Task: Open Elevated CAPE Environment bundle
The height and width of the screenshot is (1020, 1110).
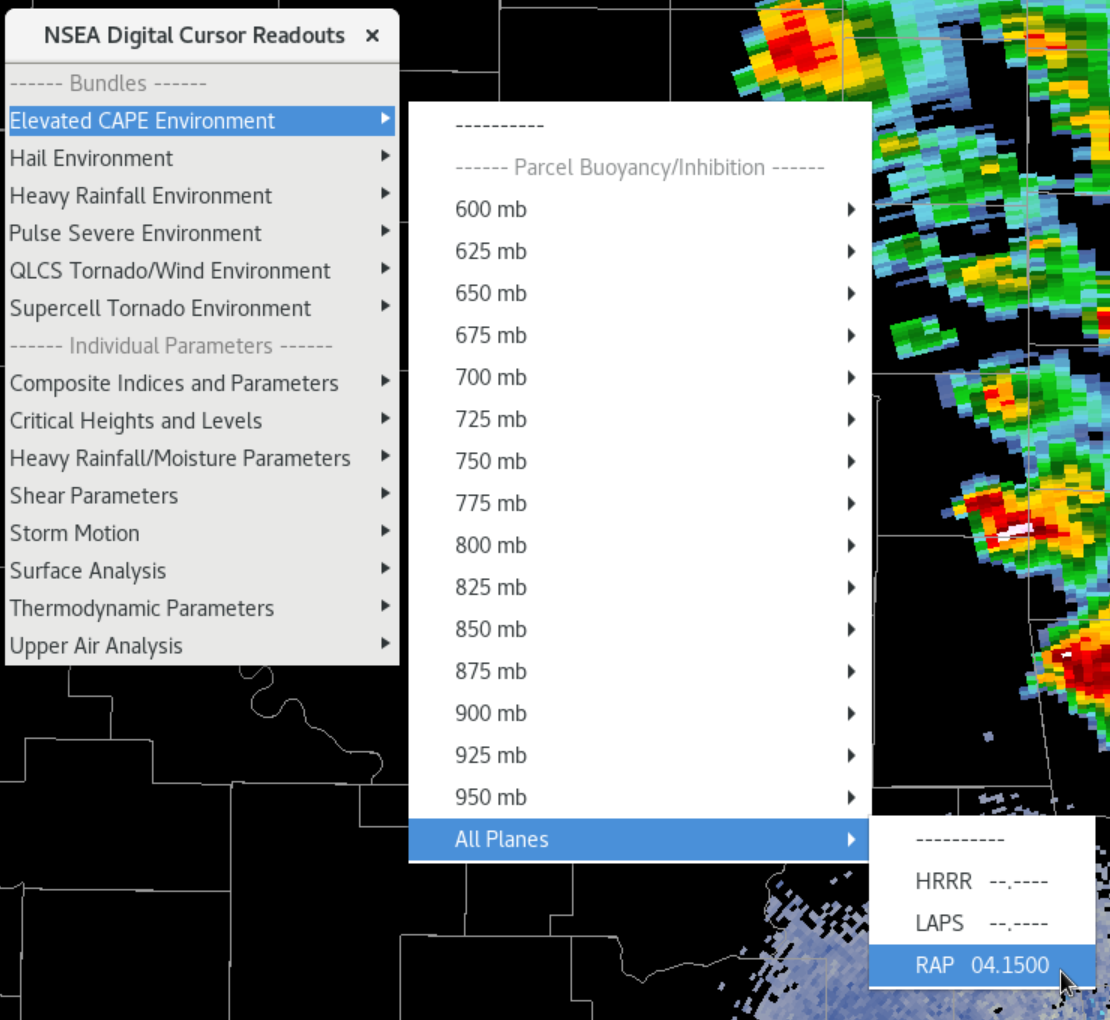Action: [x=202, y=120]
